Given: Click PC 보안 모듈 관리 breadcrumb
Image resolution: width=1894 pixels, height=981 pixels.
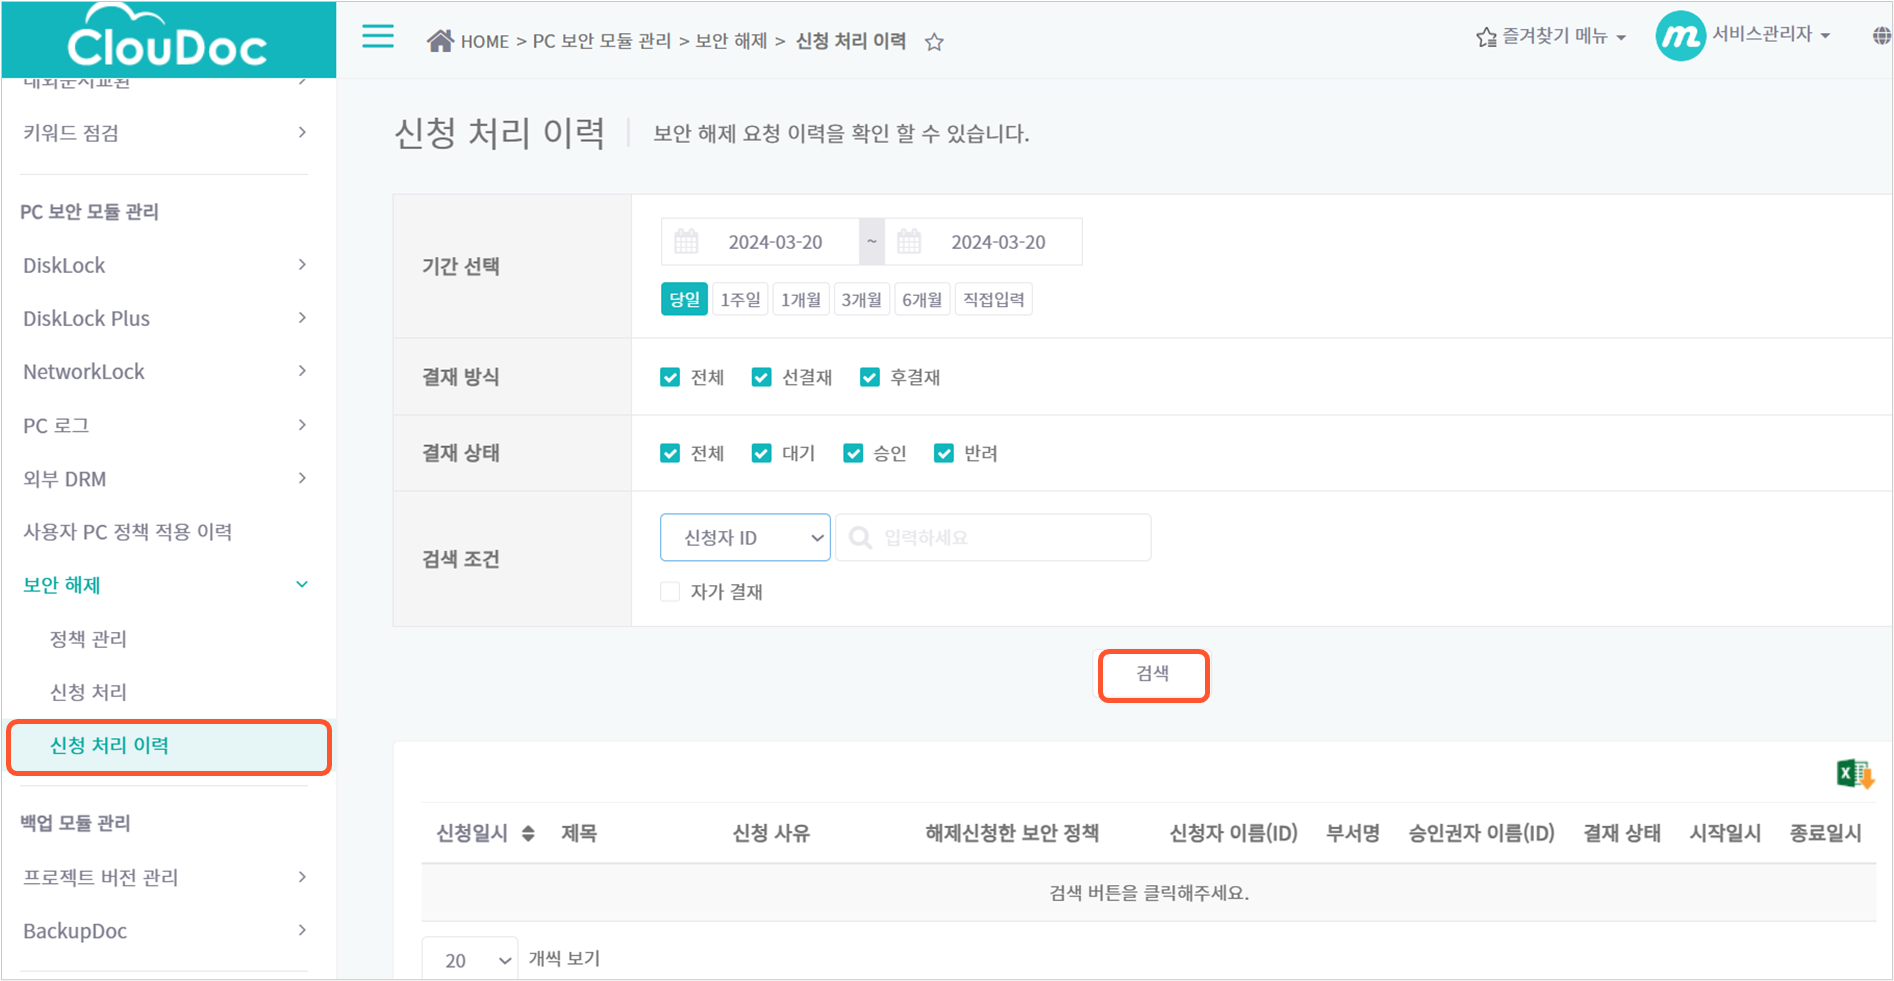Looking at the screenshot, I should (602, 41).
